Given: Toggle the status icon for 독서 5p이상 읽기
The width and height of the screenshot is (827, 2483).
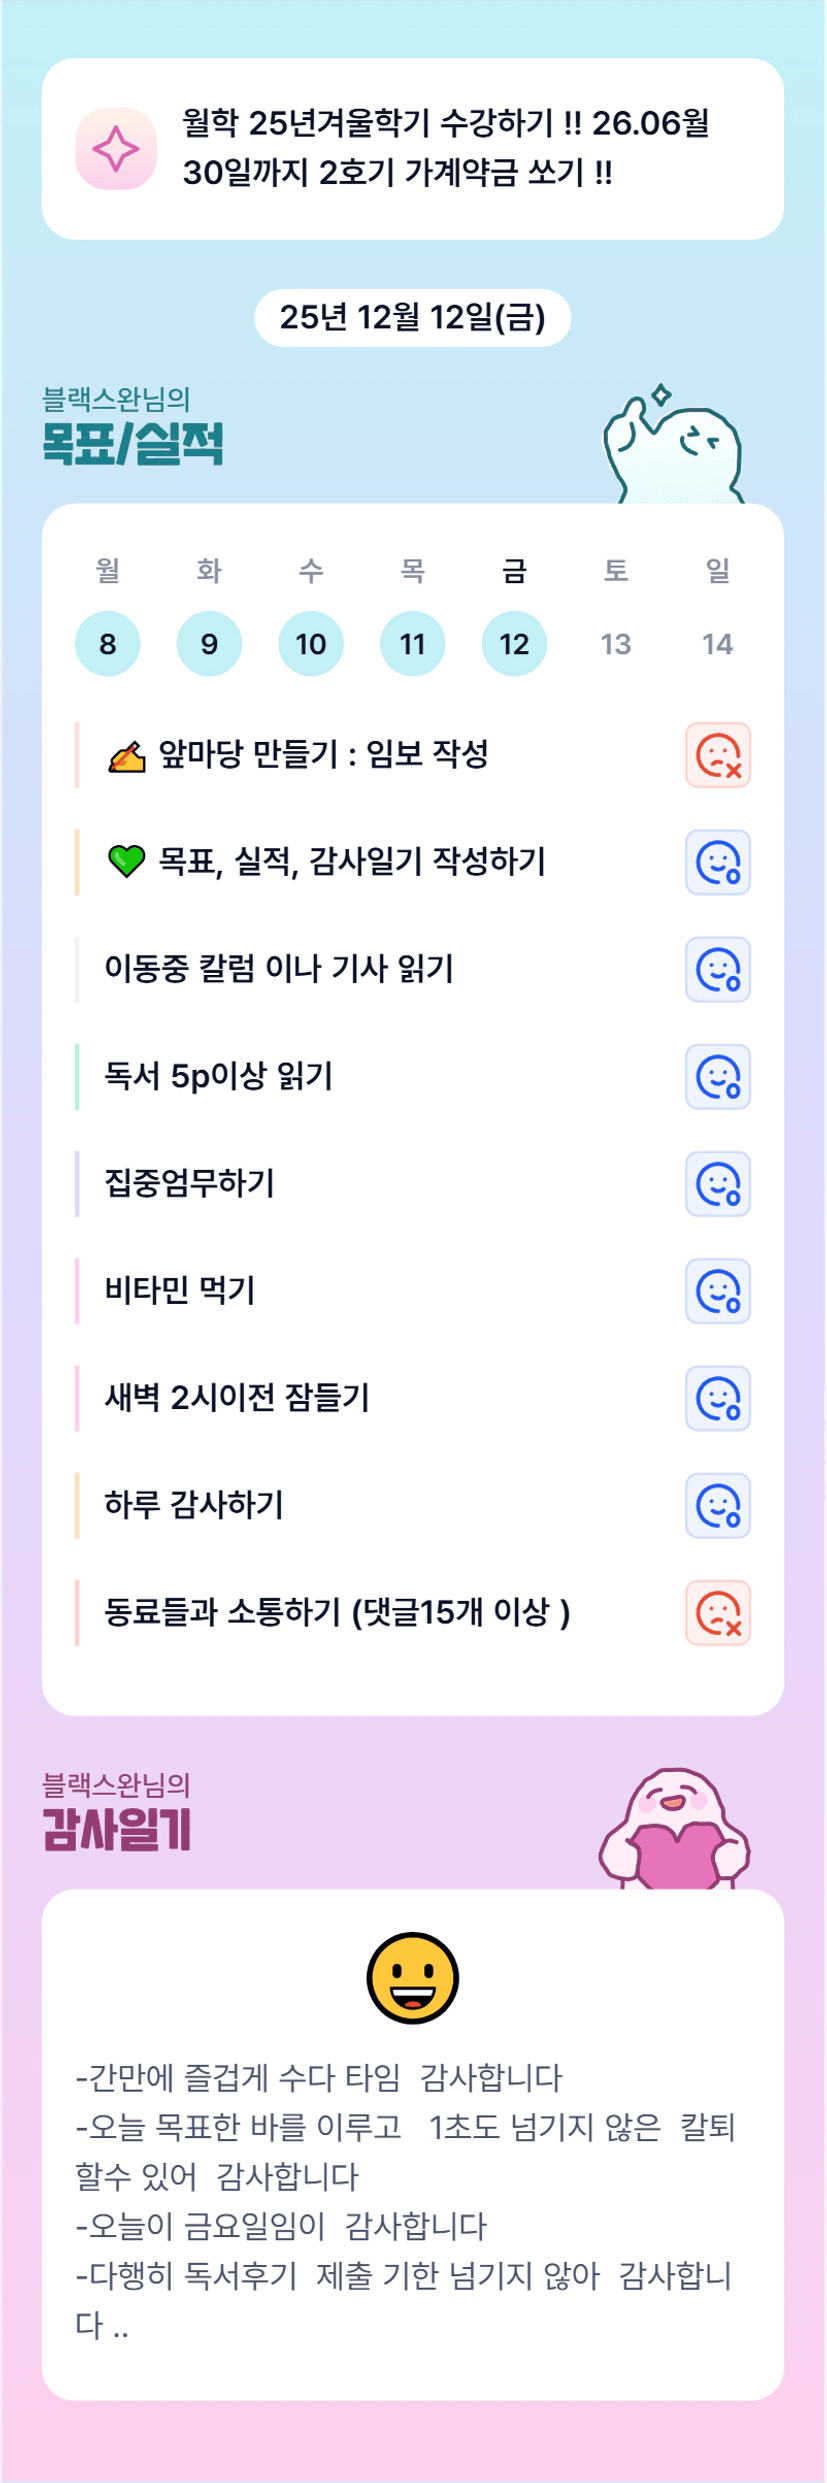Looking at the screenshot, I should (718, 1077).
